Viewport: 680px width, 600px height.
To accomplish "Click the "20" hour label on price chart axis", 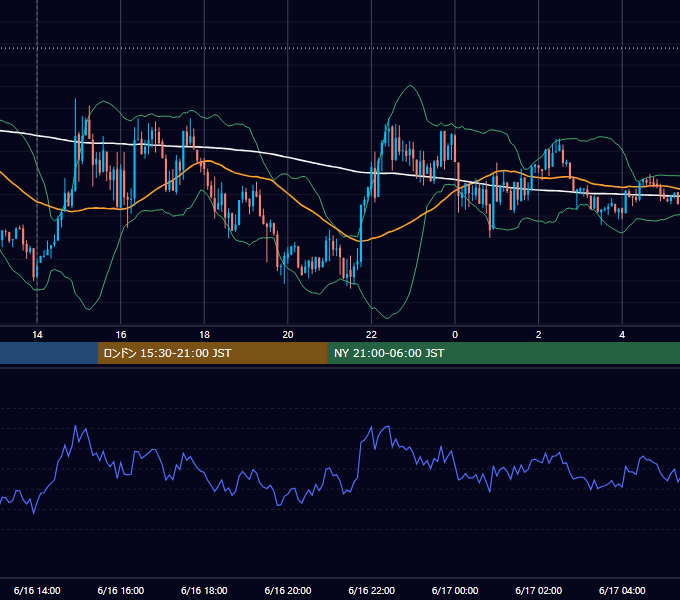I will (x=288, y=335).
